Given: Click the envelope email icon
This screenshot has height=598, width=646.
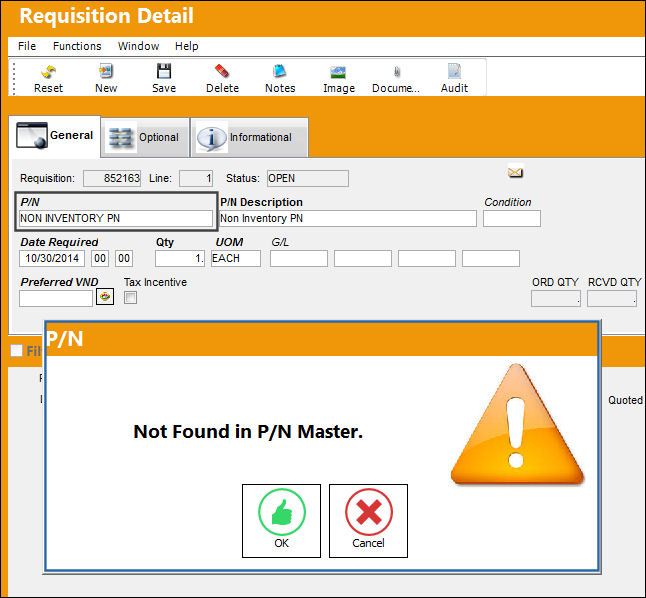Looking at the screenshot, I should [x=515, y=172].
